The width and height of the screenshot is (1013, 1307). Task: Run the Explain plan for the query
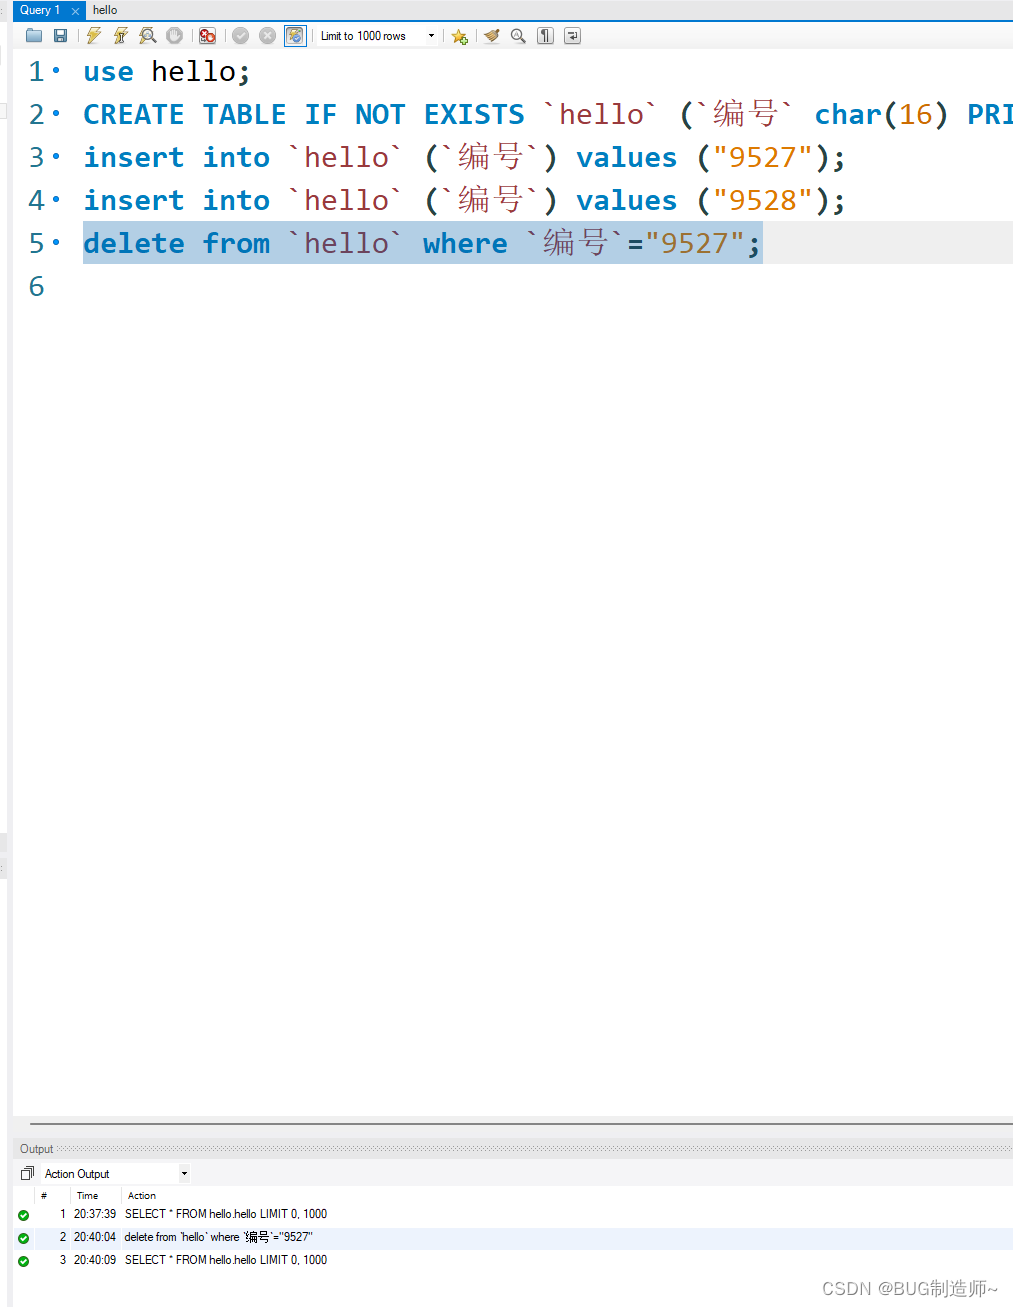[147, 35]
